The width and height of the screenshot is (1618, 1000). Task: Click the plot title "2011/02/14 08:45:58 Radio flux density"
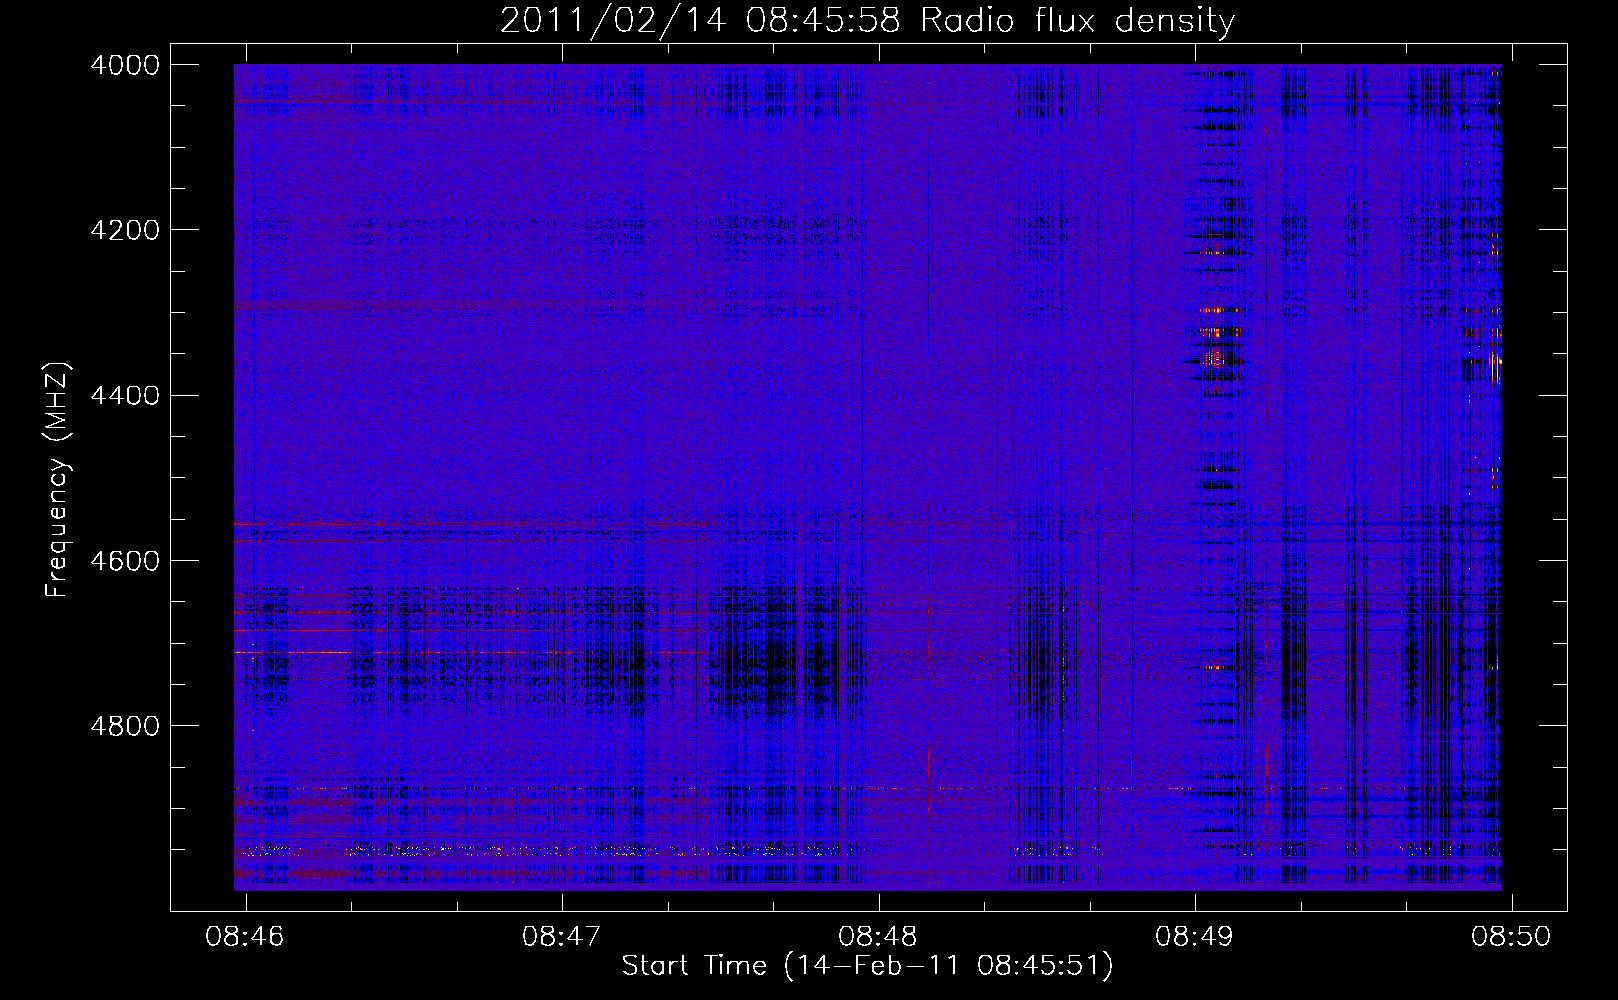pos(867,21)
